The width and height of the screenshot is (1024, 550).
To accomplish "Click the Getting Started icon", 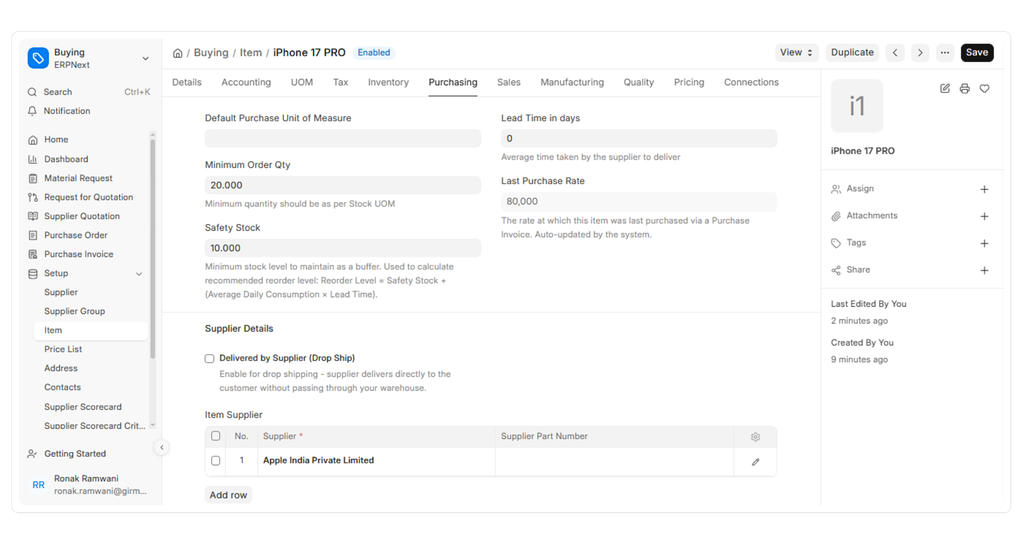I will point(32,453).
